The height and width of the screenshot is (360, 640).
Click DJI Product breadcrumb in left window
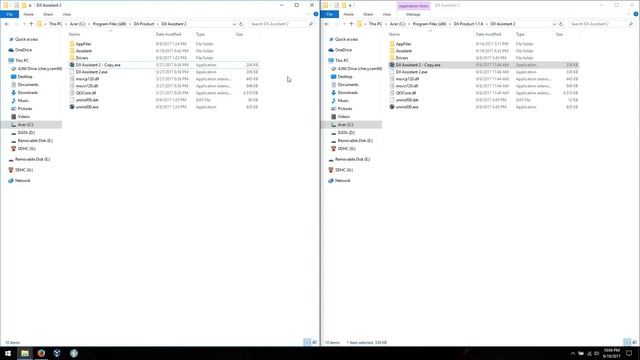click(144, 24)
